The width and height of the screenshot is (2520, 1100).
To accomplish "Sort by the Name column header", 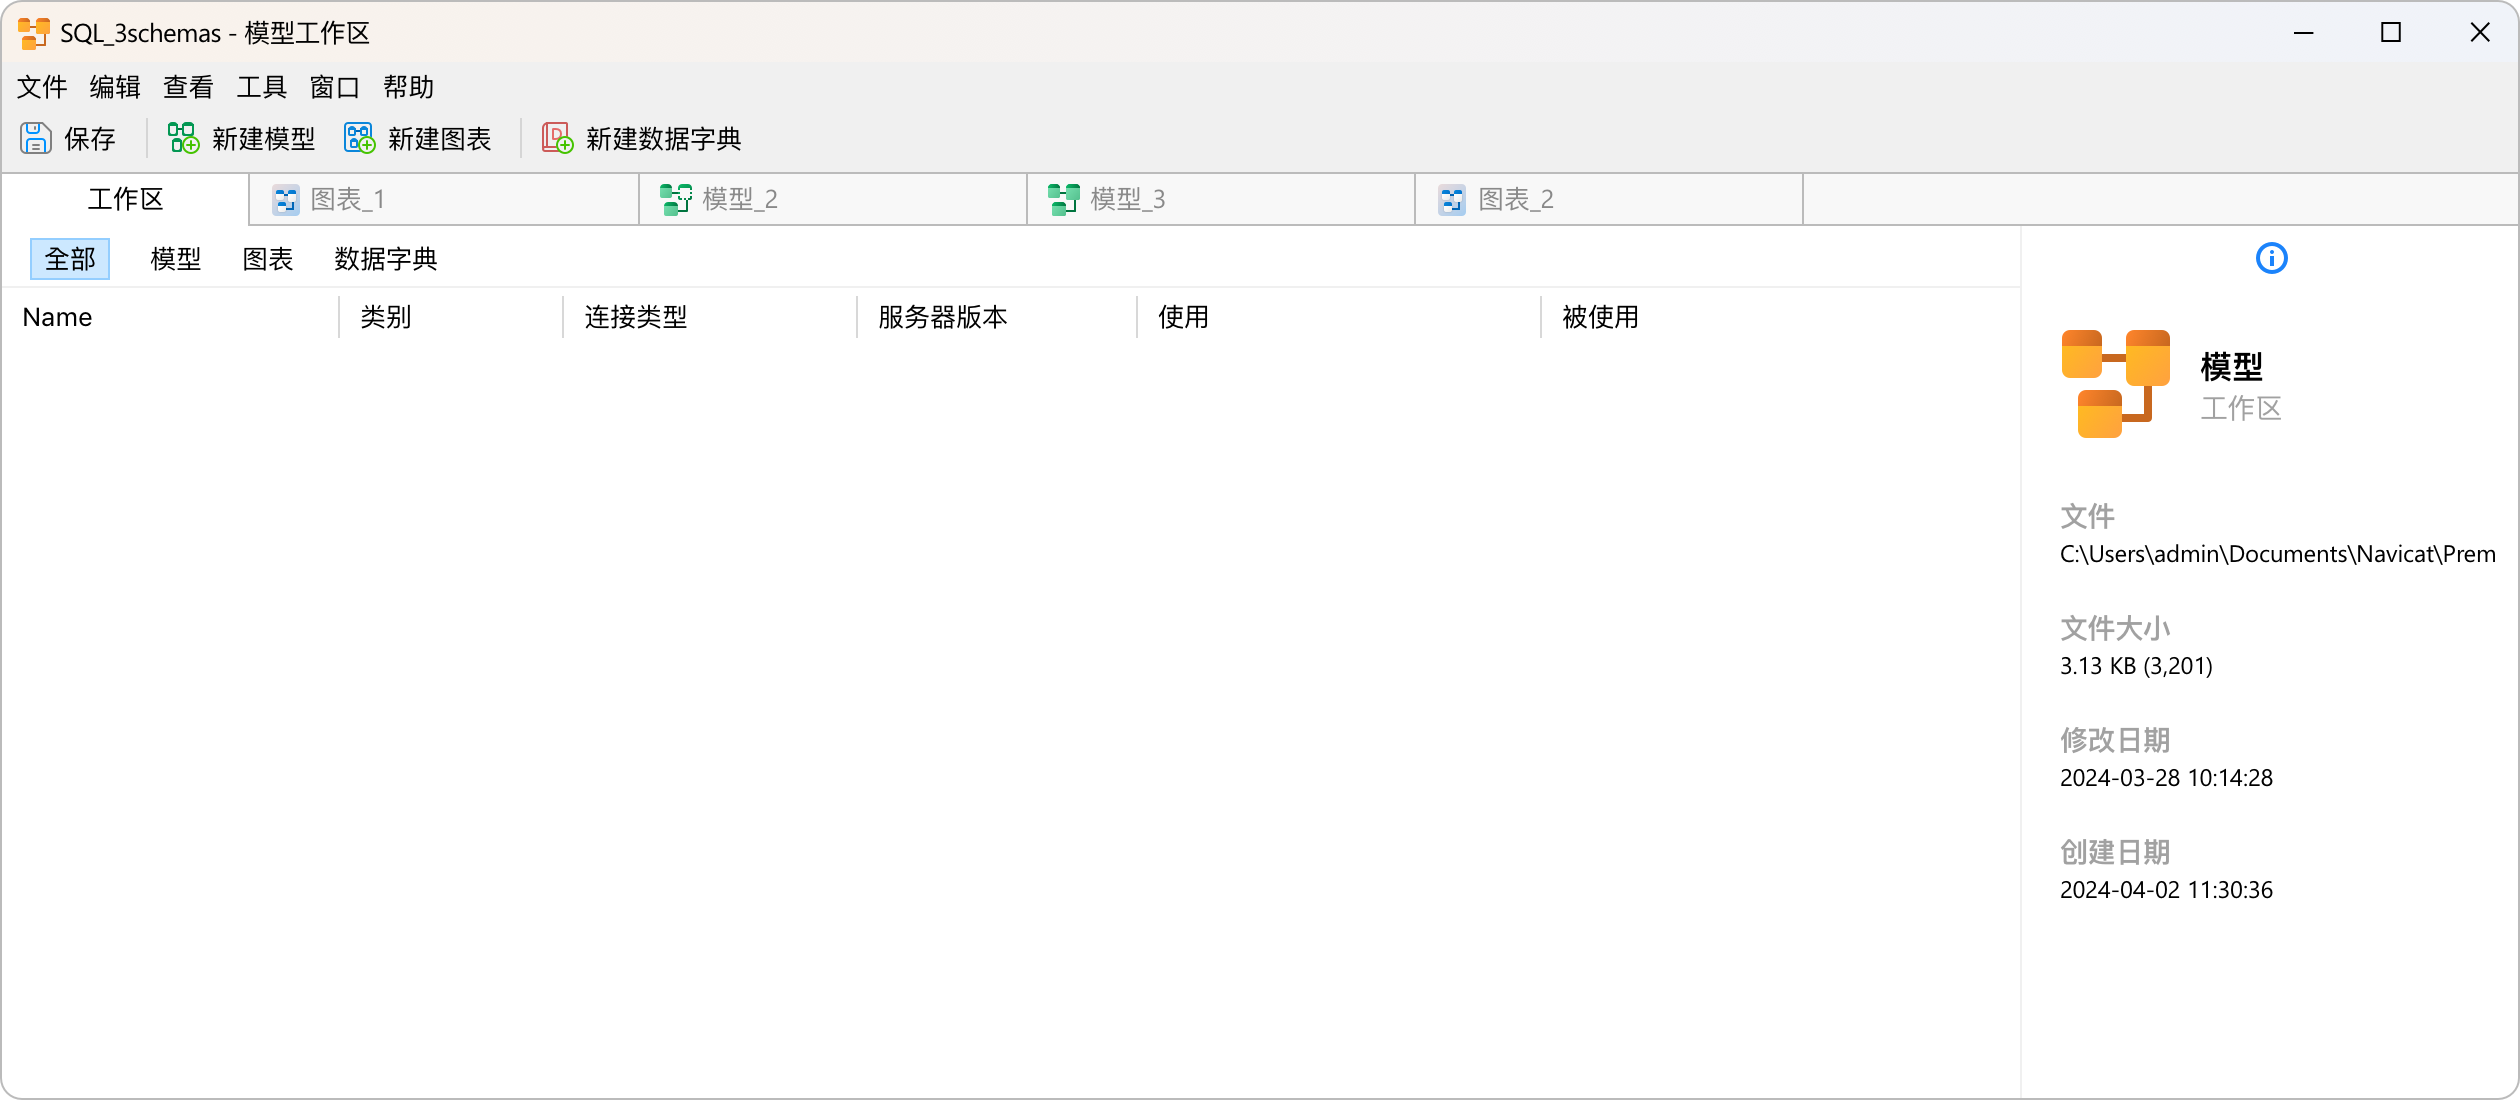I will (x=57, y=318).
